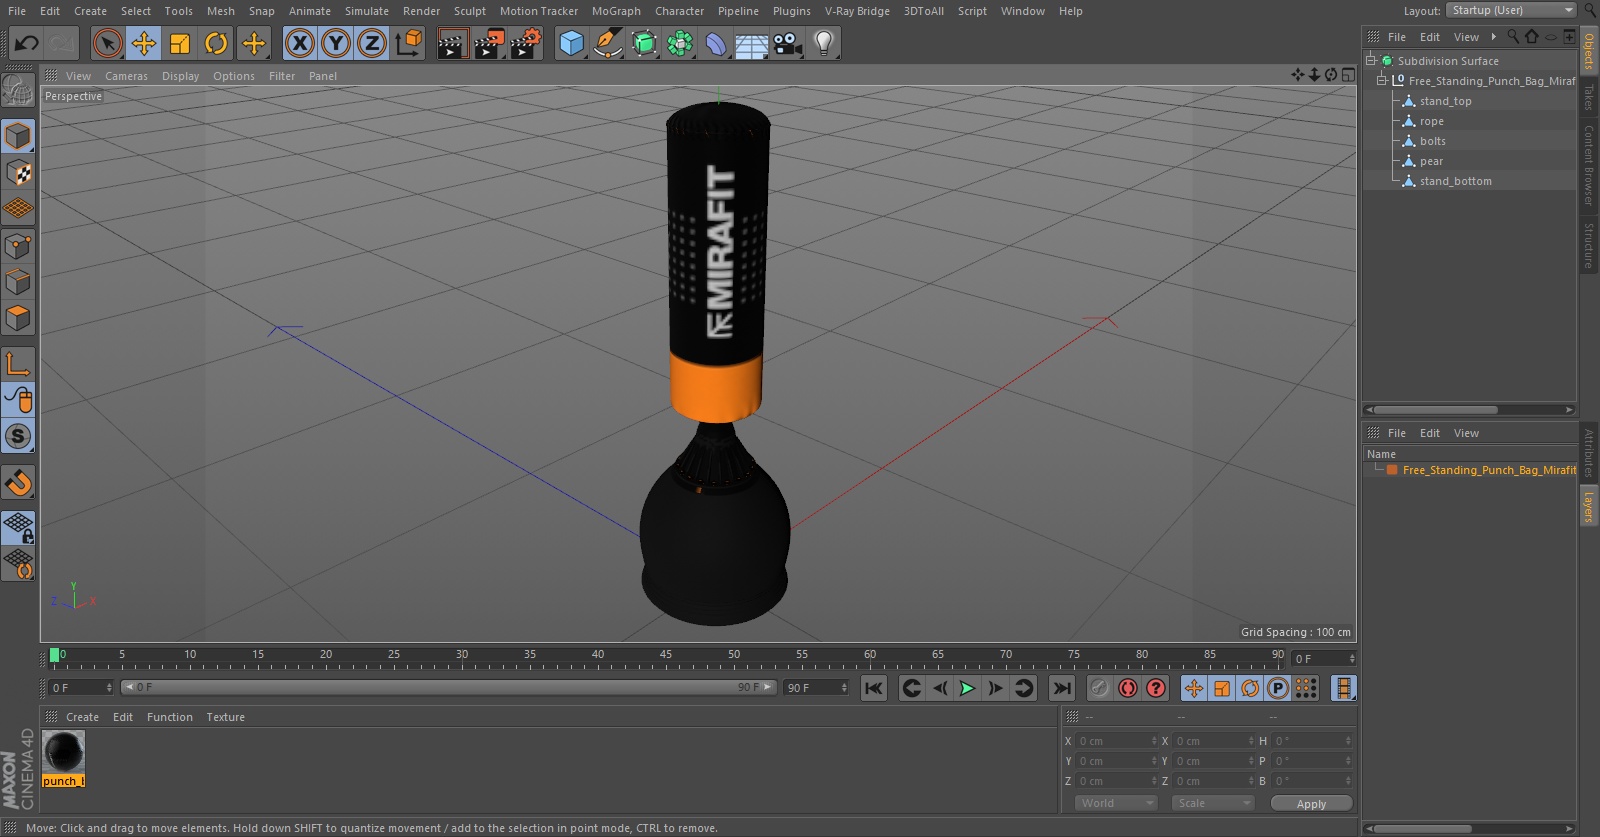This screenshot has height=837, width=1600.
Task: Click the Apply button
Action: [x=1311, y=803]
